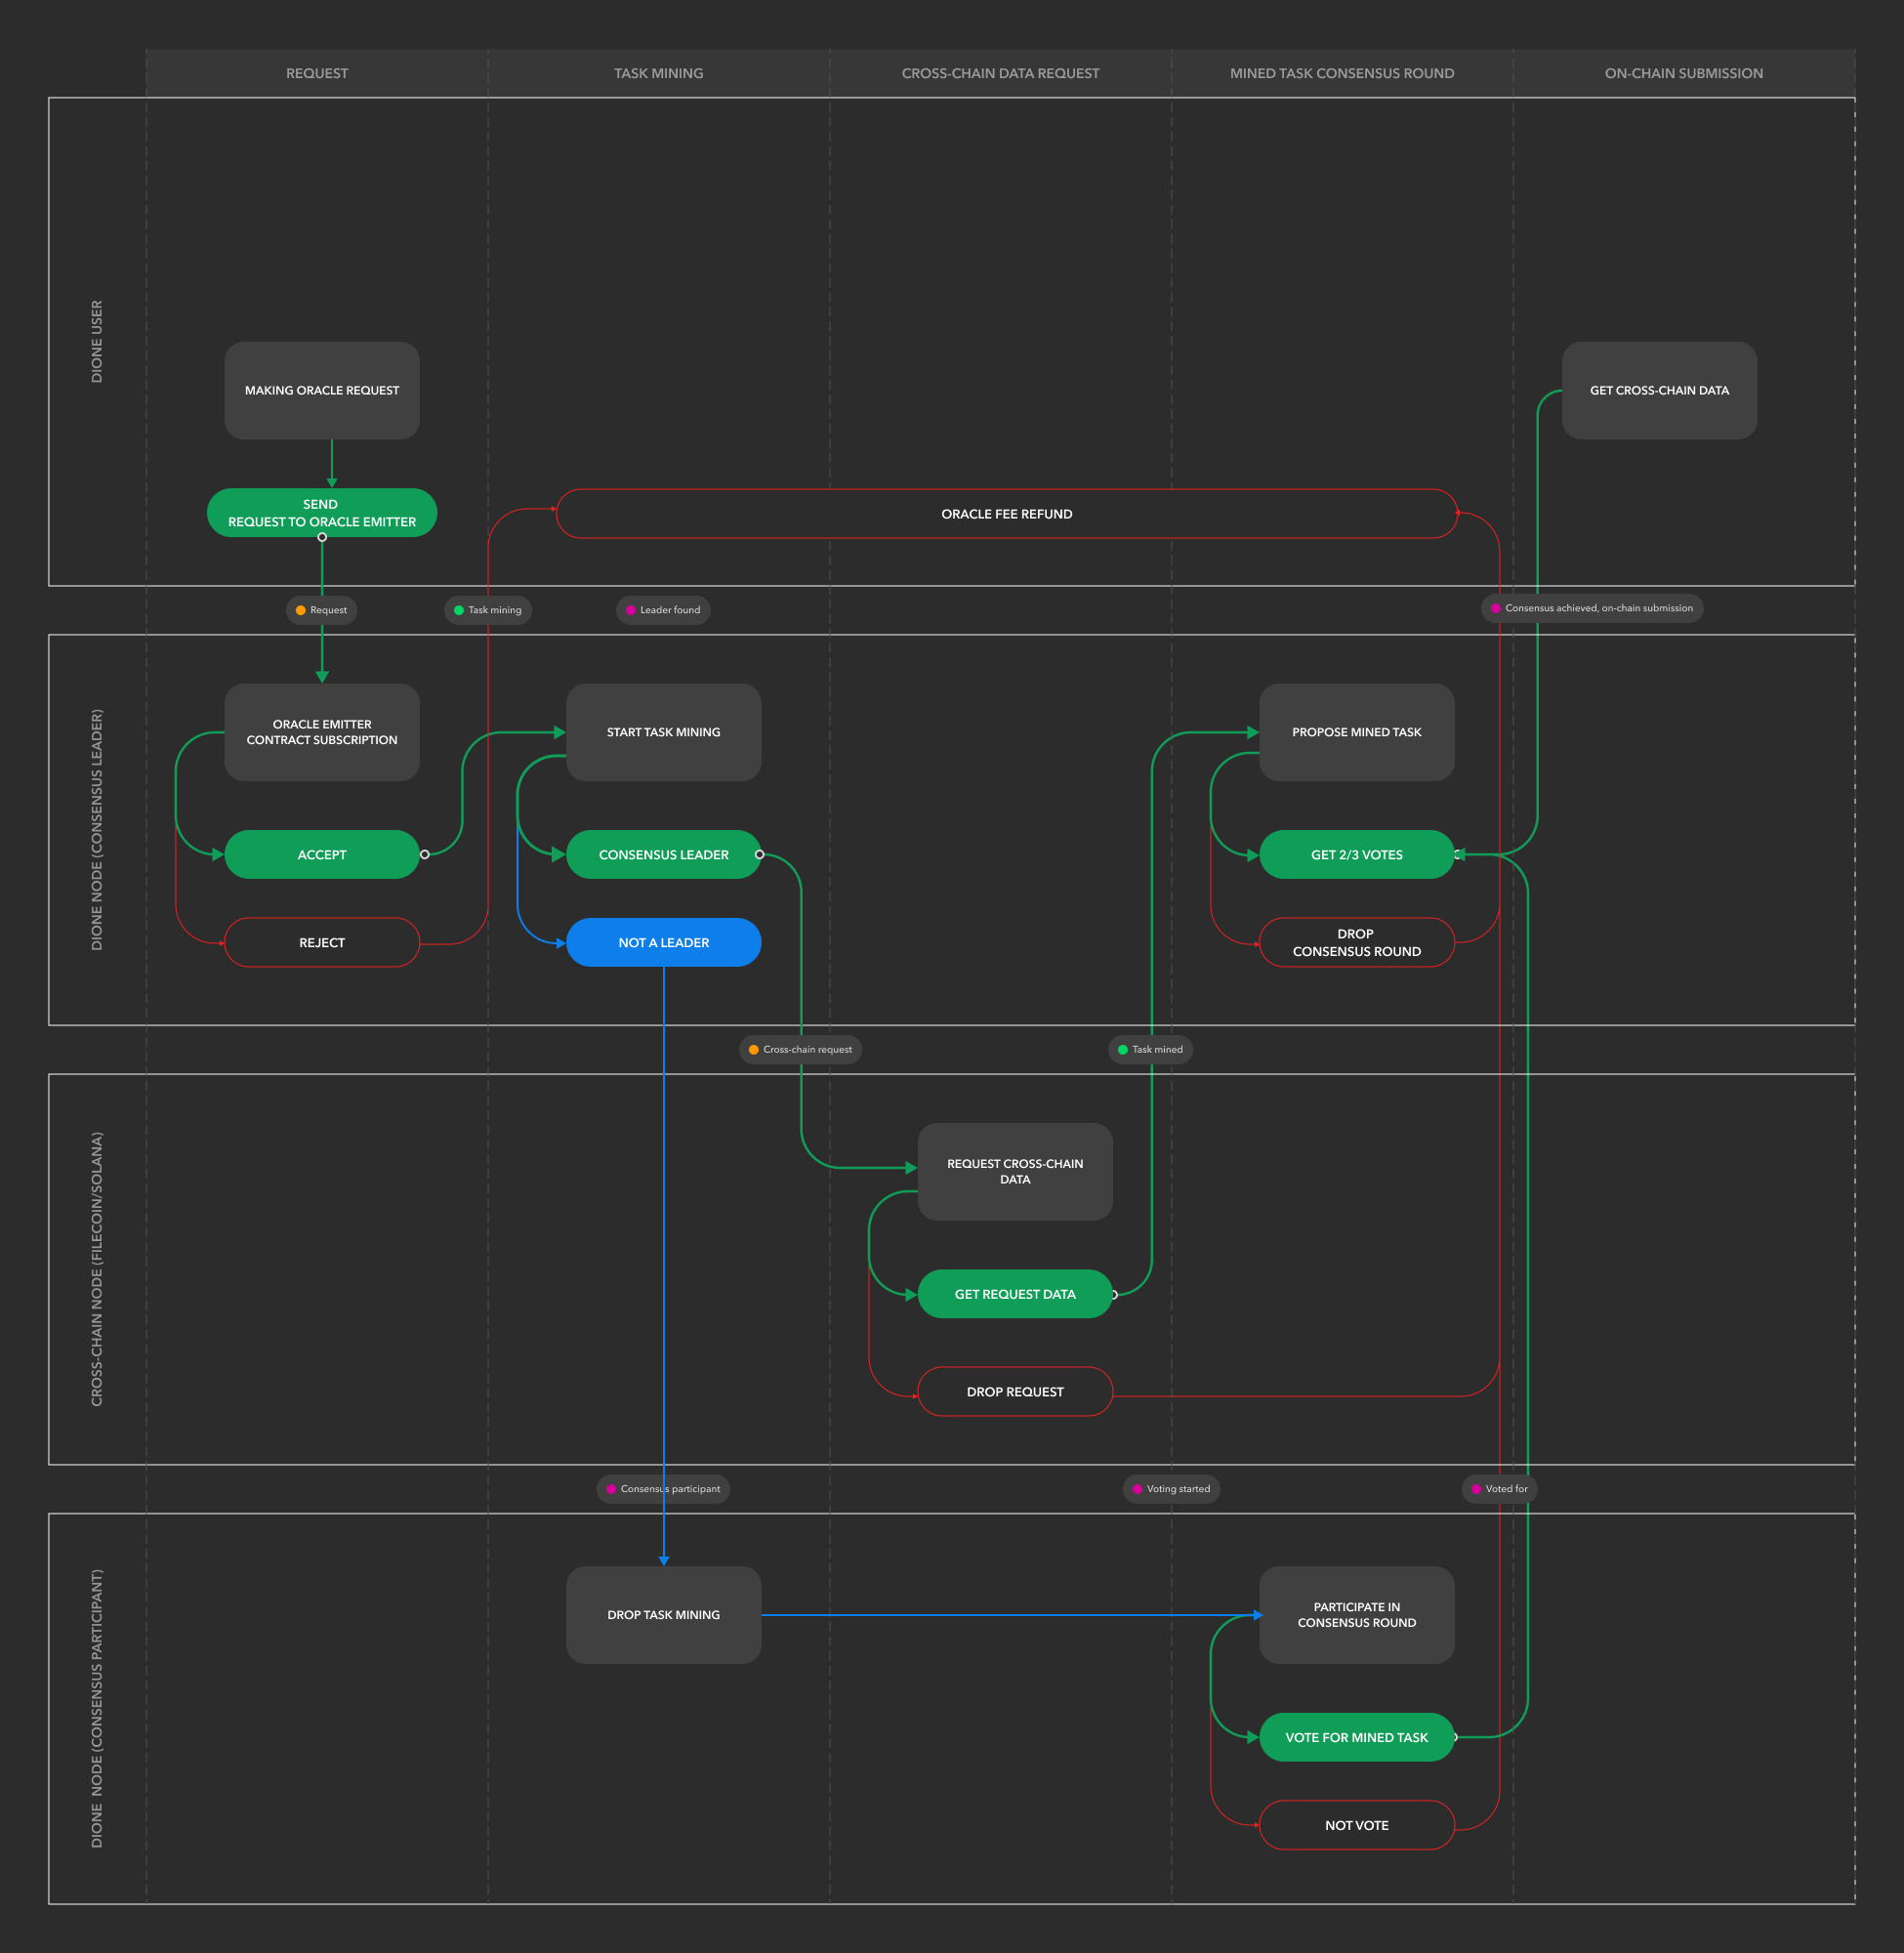Screen dimensions: 1904x1953
Task: Click the Voted for event tag
Action: [x=1498, y=1488]
